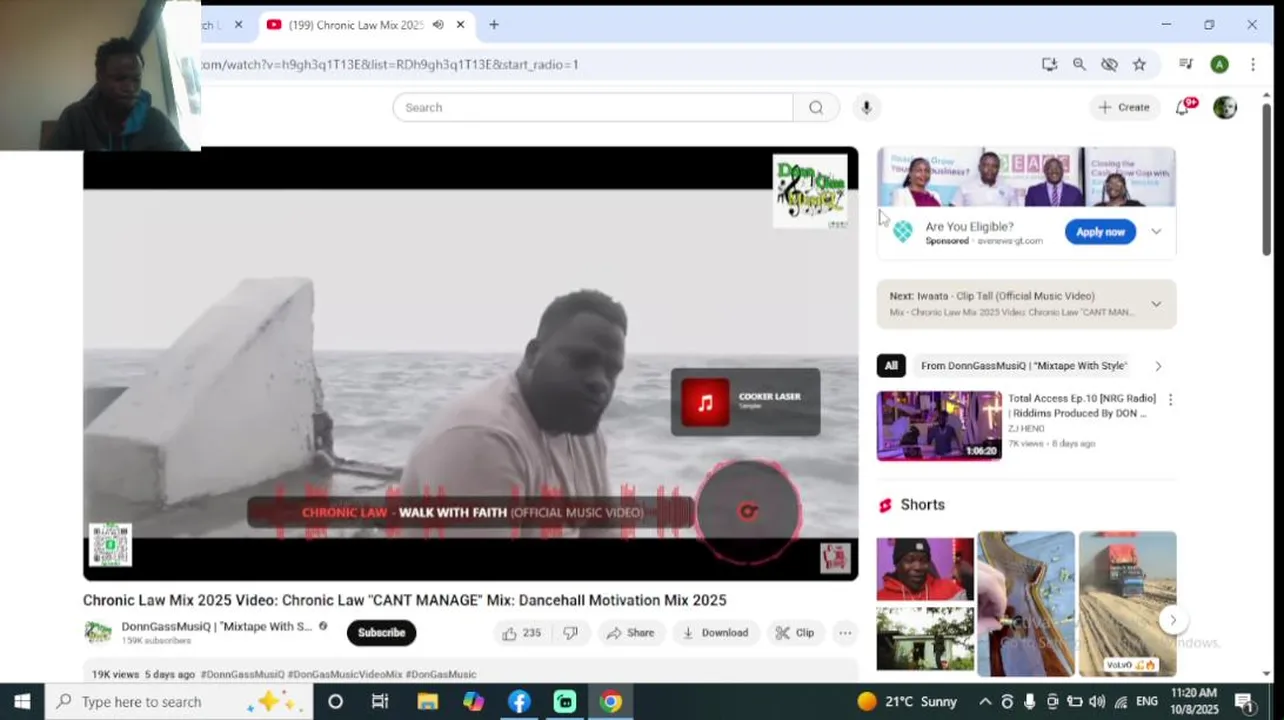The height and width of the screenshot is (720, 1284).
Task: Open Windows notification center
Action: point(1245,702)
